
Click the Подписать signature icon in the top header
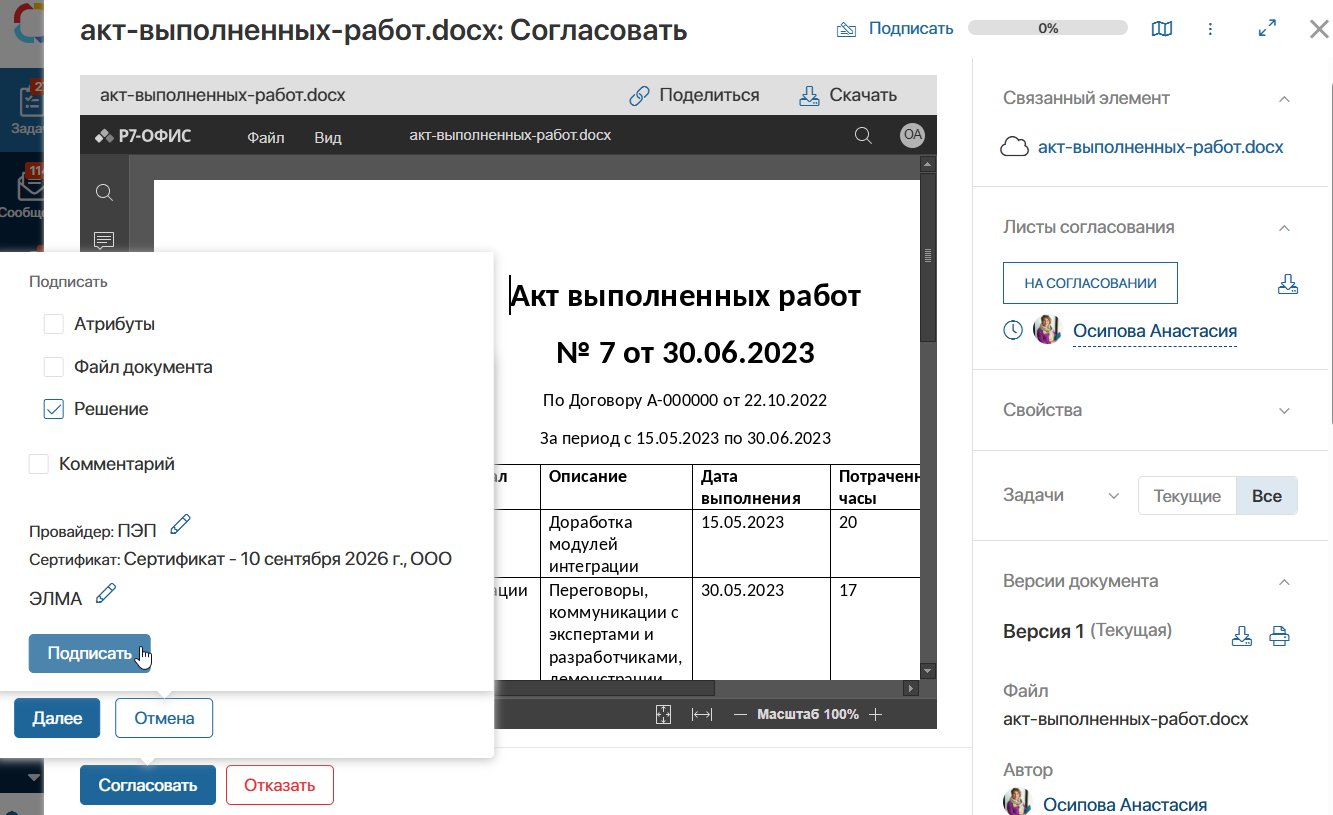[x=846, y=29]
